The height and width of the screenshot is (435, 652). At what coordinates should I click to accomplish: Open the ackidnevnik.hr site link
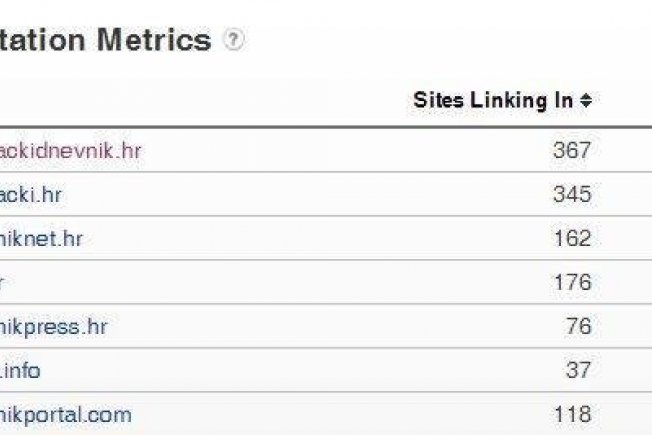coord(70,151)
